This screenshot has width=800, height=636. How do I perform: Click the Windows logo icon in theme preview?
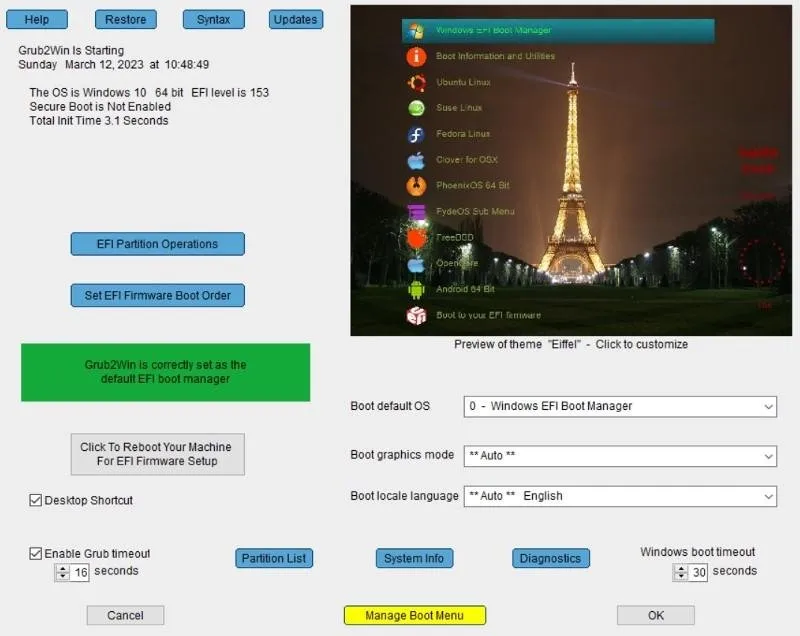(416, 31)
